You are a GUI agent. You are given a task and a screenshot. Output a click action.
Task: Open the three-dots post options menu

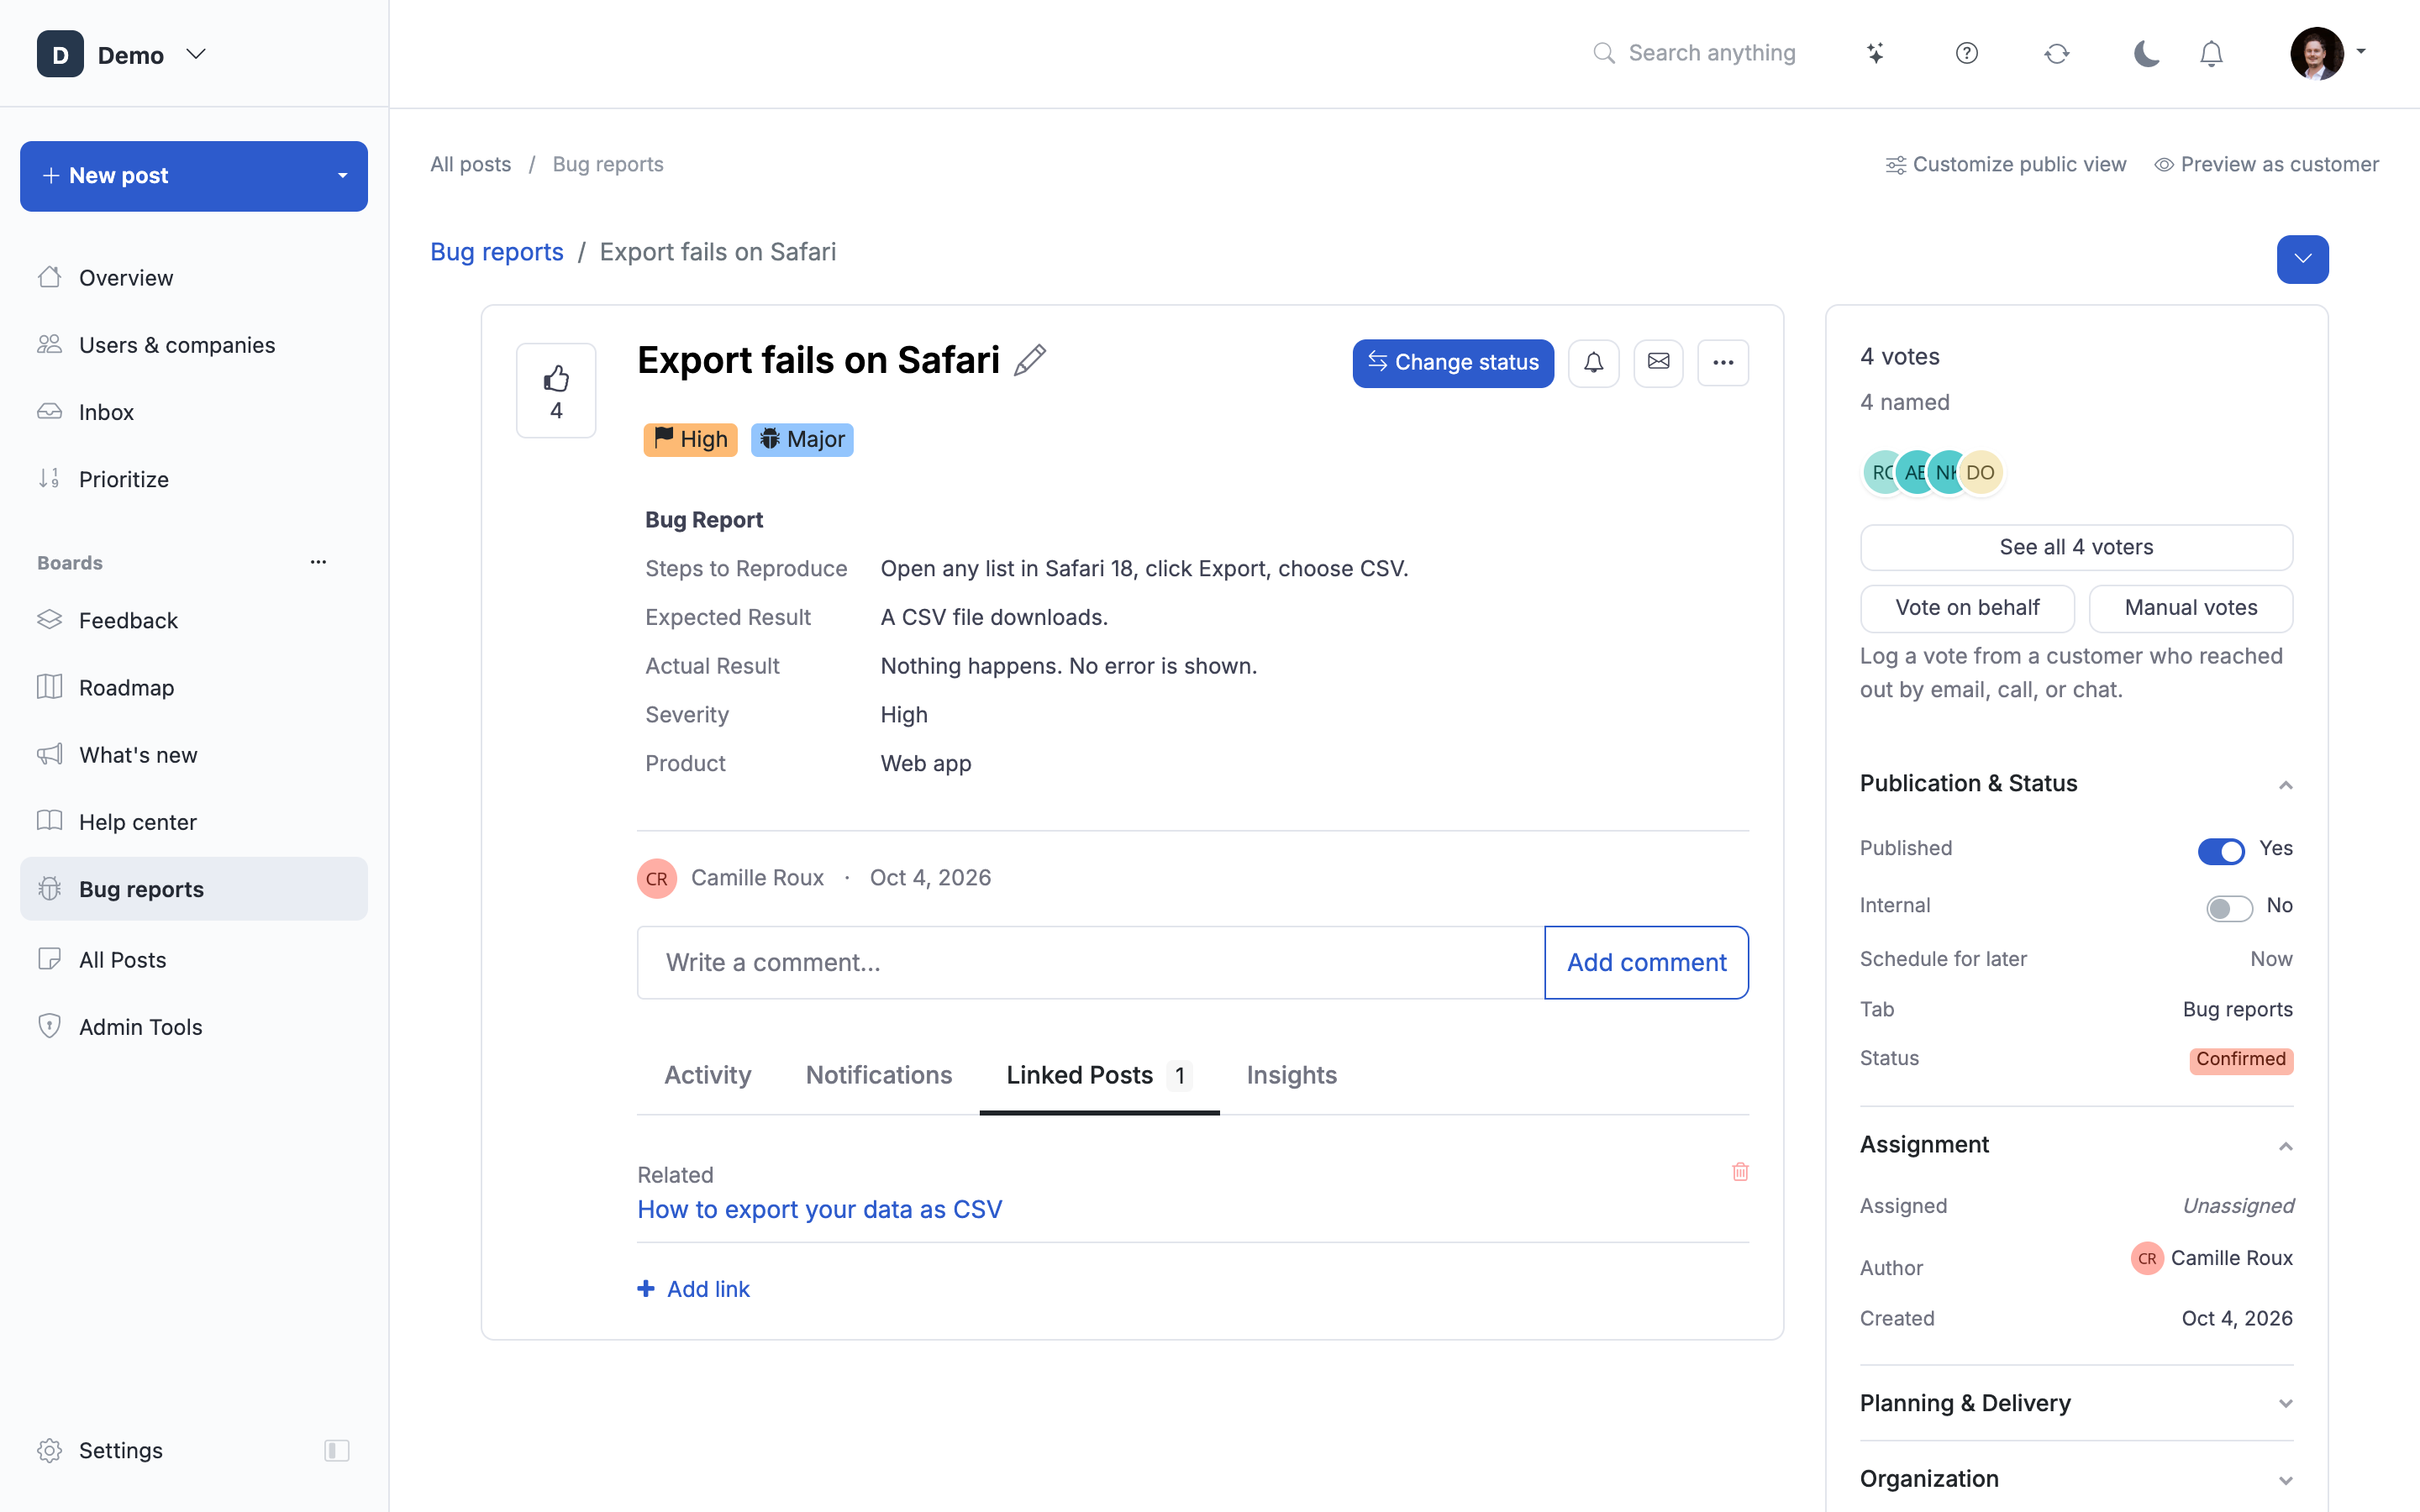[x=1723, y=362]
